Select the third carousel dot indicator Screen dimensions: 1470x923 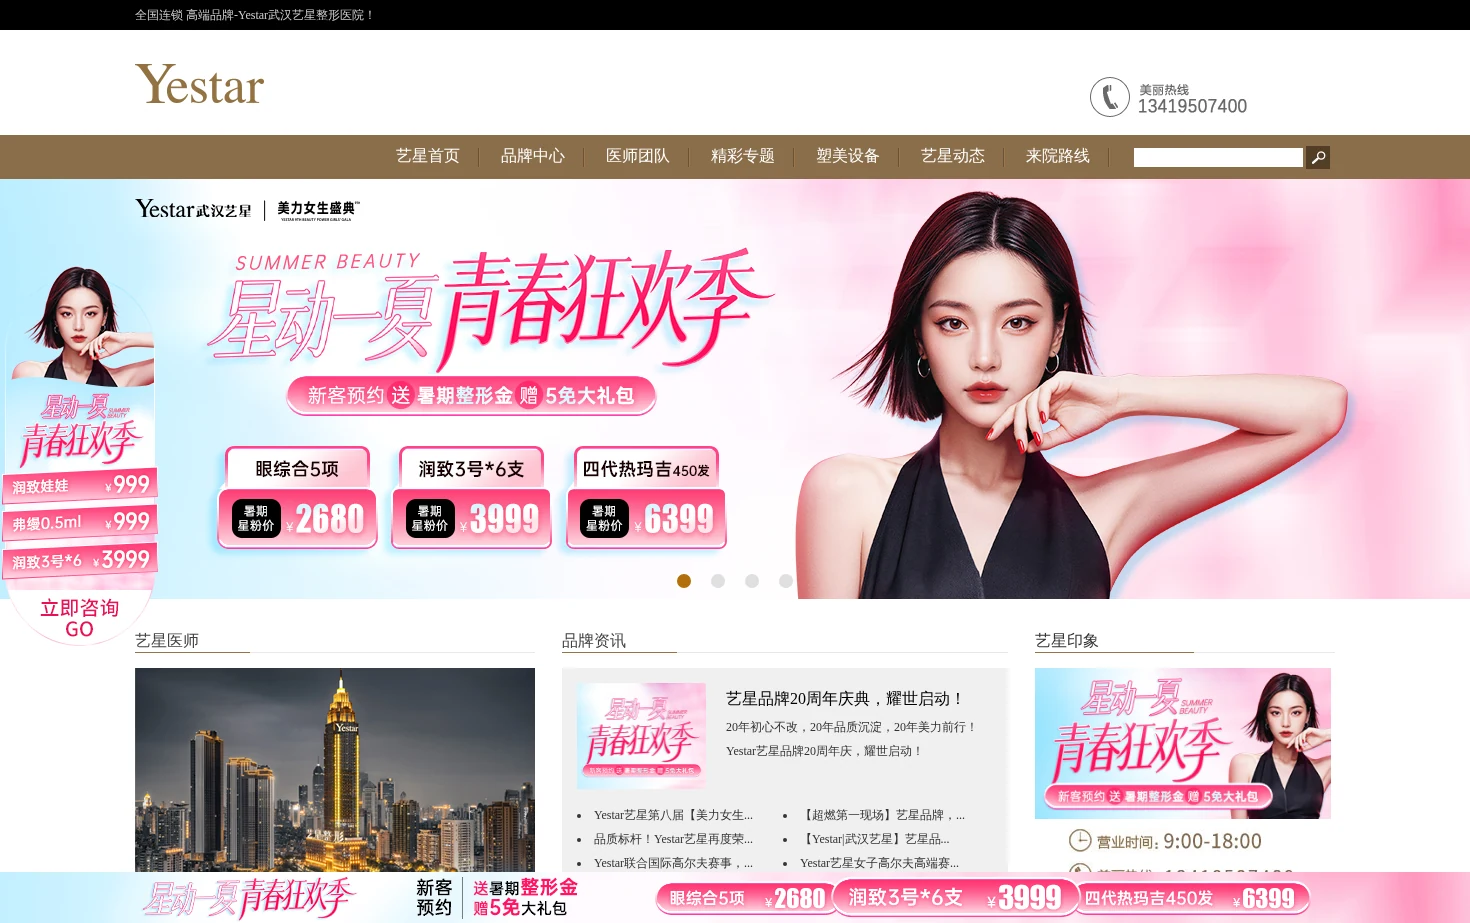[x=752, y=581]
